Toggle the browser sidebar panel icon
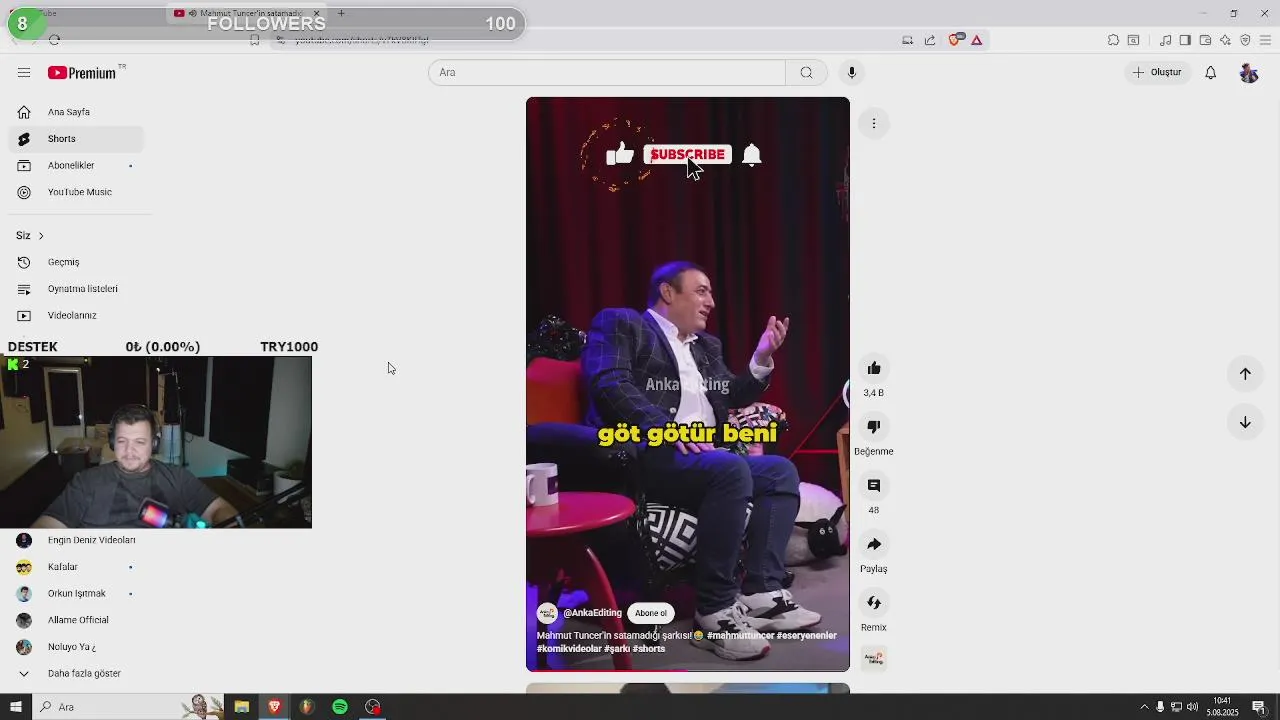 1185,40
